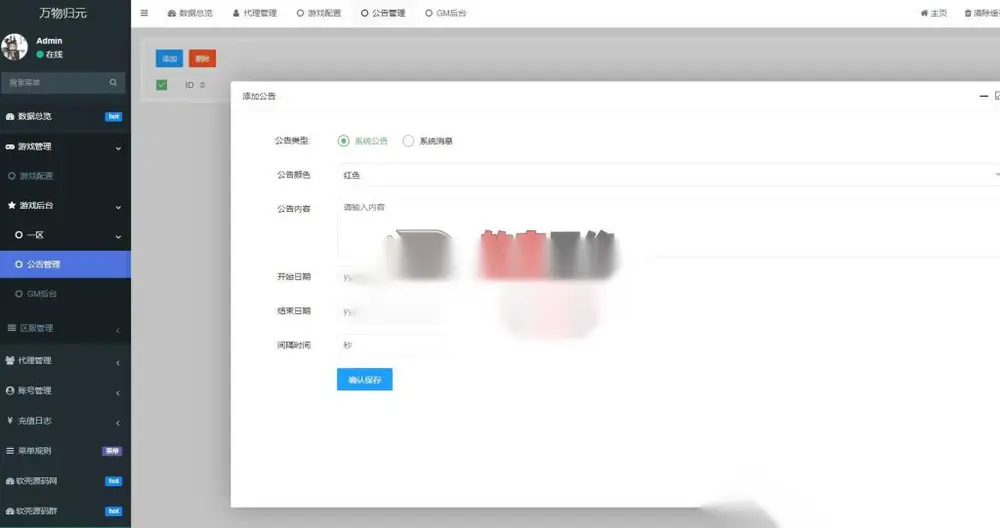
Task: Open the 公告颜色 dropdown showing 红色
Action: pyautogui.click(x=668, y=175)
